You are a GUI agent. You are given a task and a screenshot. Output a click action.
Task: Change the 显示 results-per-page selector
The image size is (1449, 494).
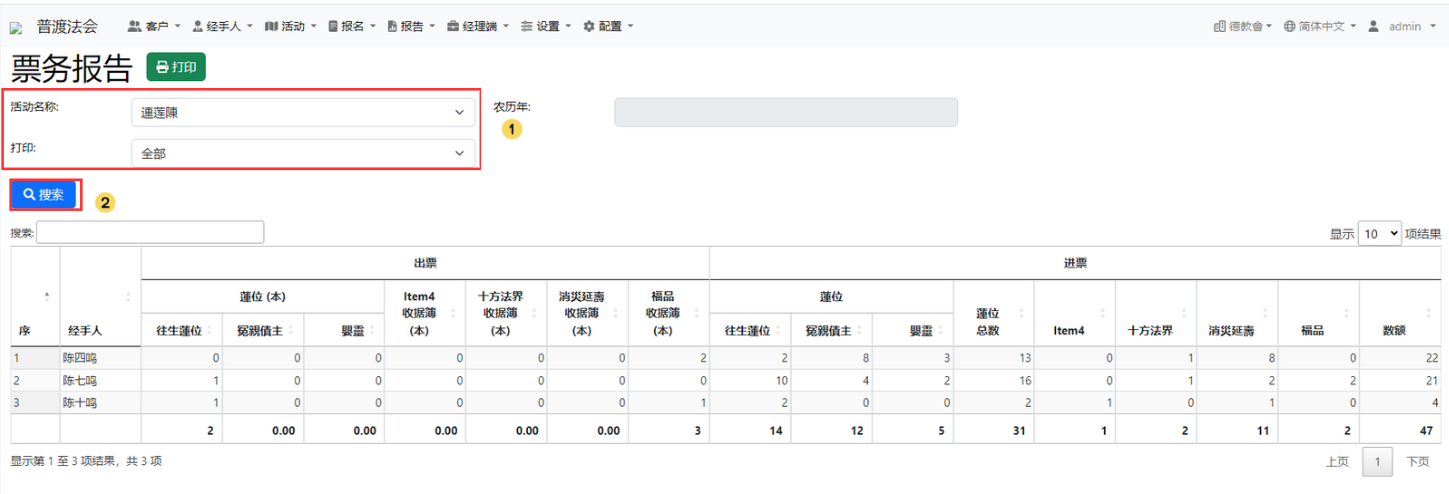pos(1379,234)
